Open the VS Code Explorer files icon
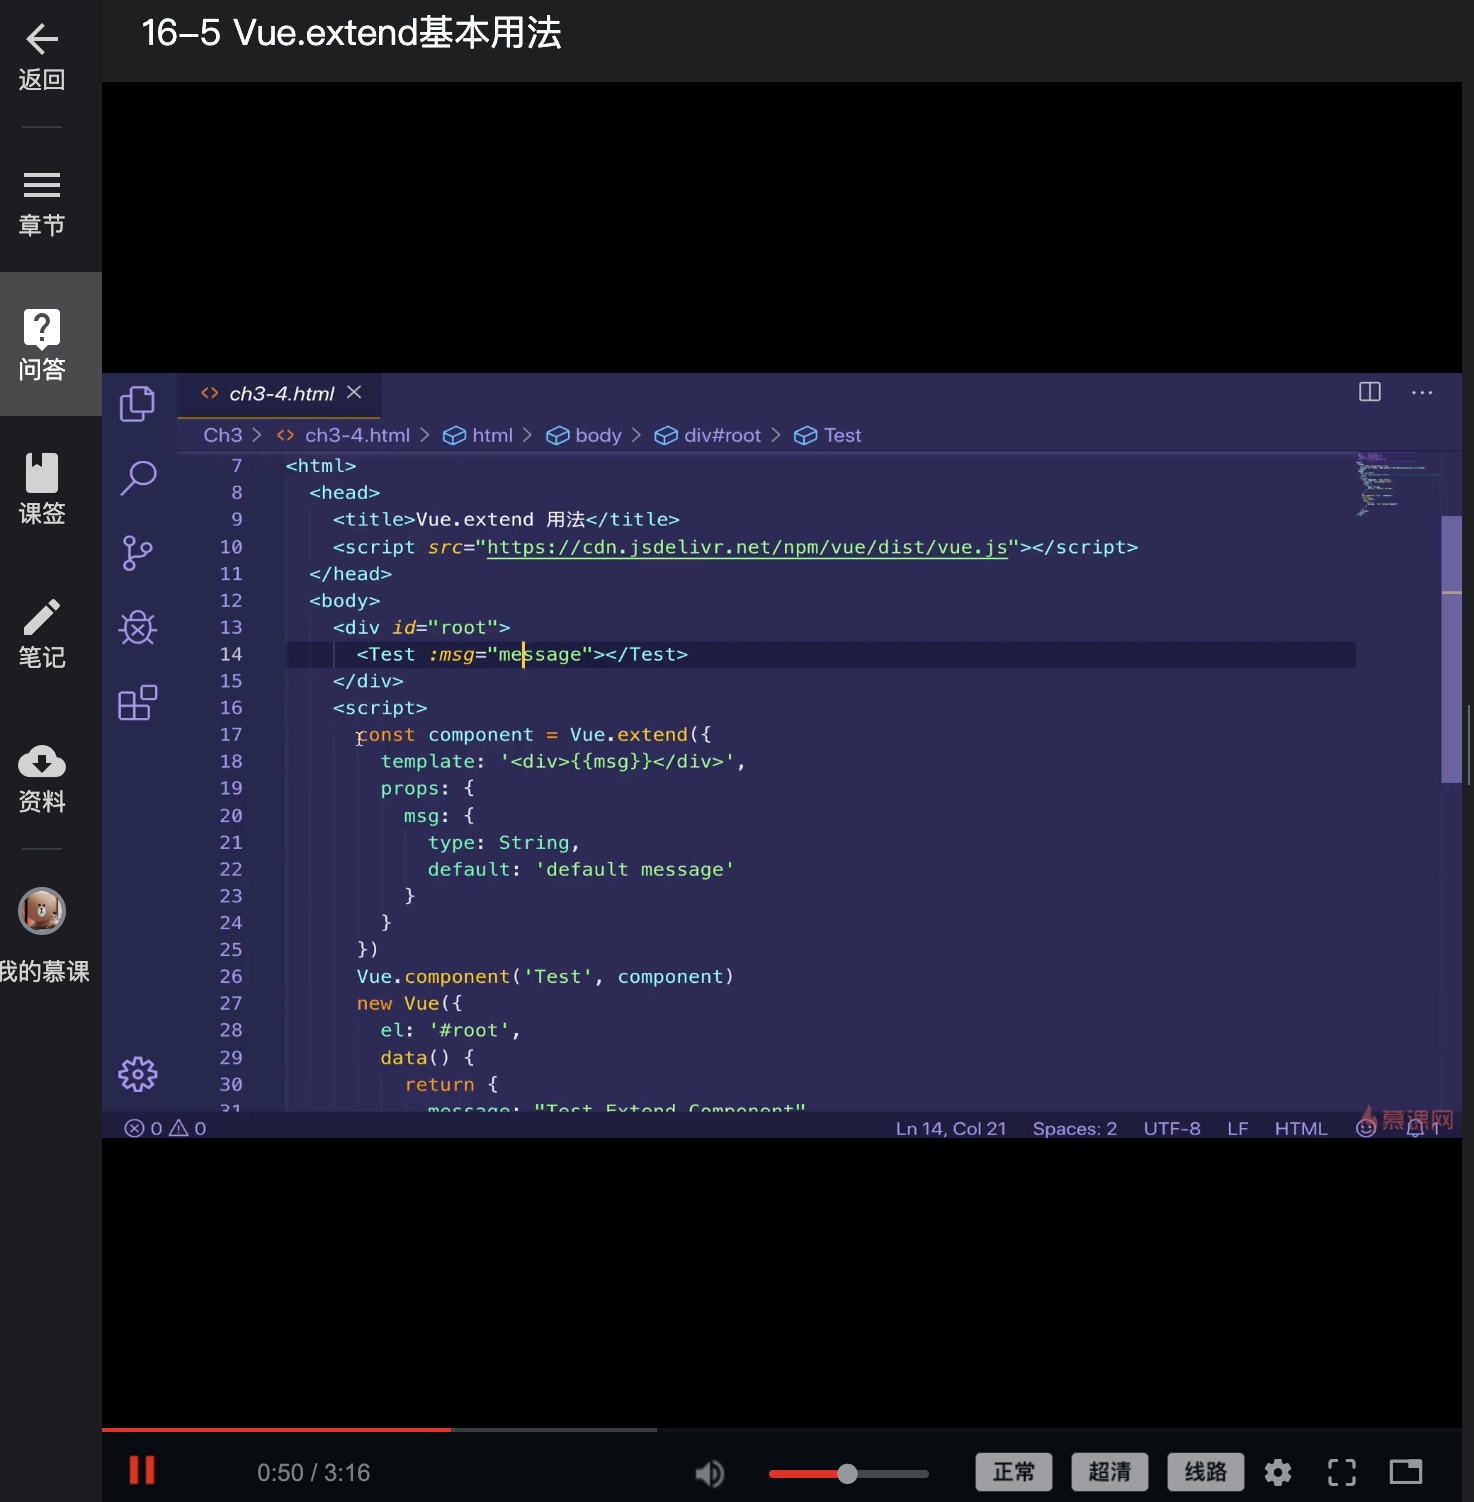This screenshot has height=1502, width=1474. pyautogui.click(x=138, y=404)
